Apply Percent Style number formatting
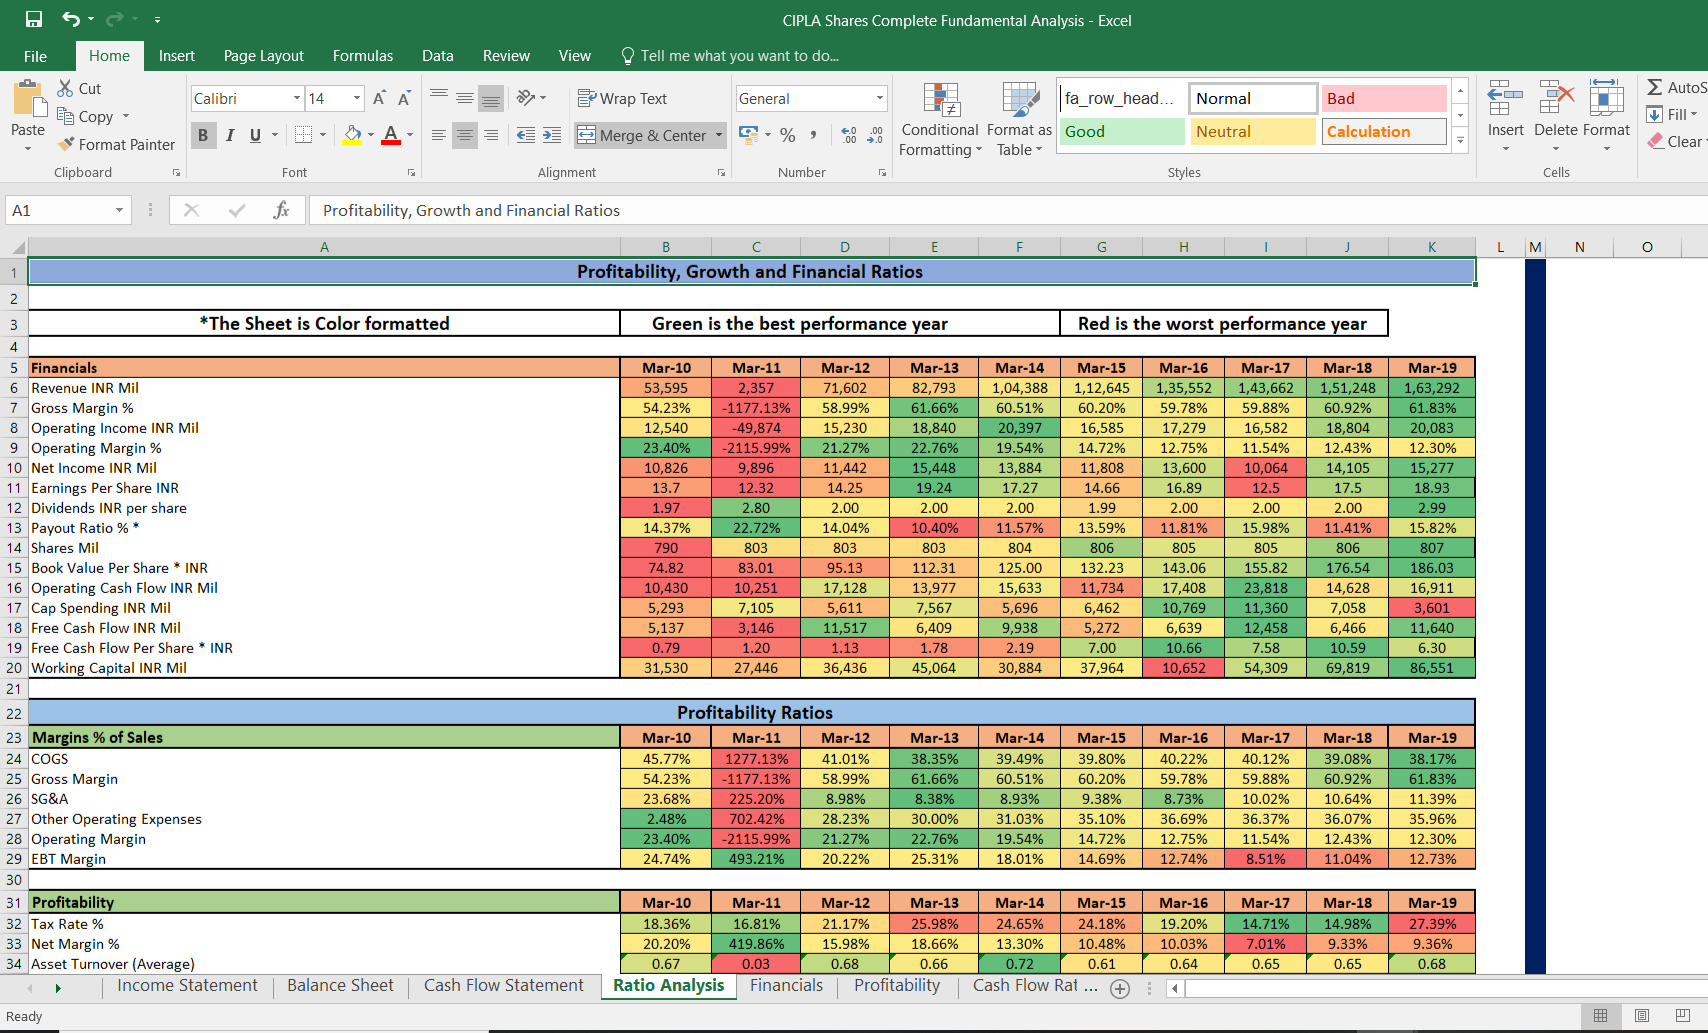Viewport: 1708px width, 1033px height. pos(787,135)
